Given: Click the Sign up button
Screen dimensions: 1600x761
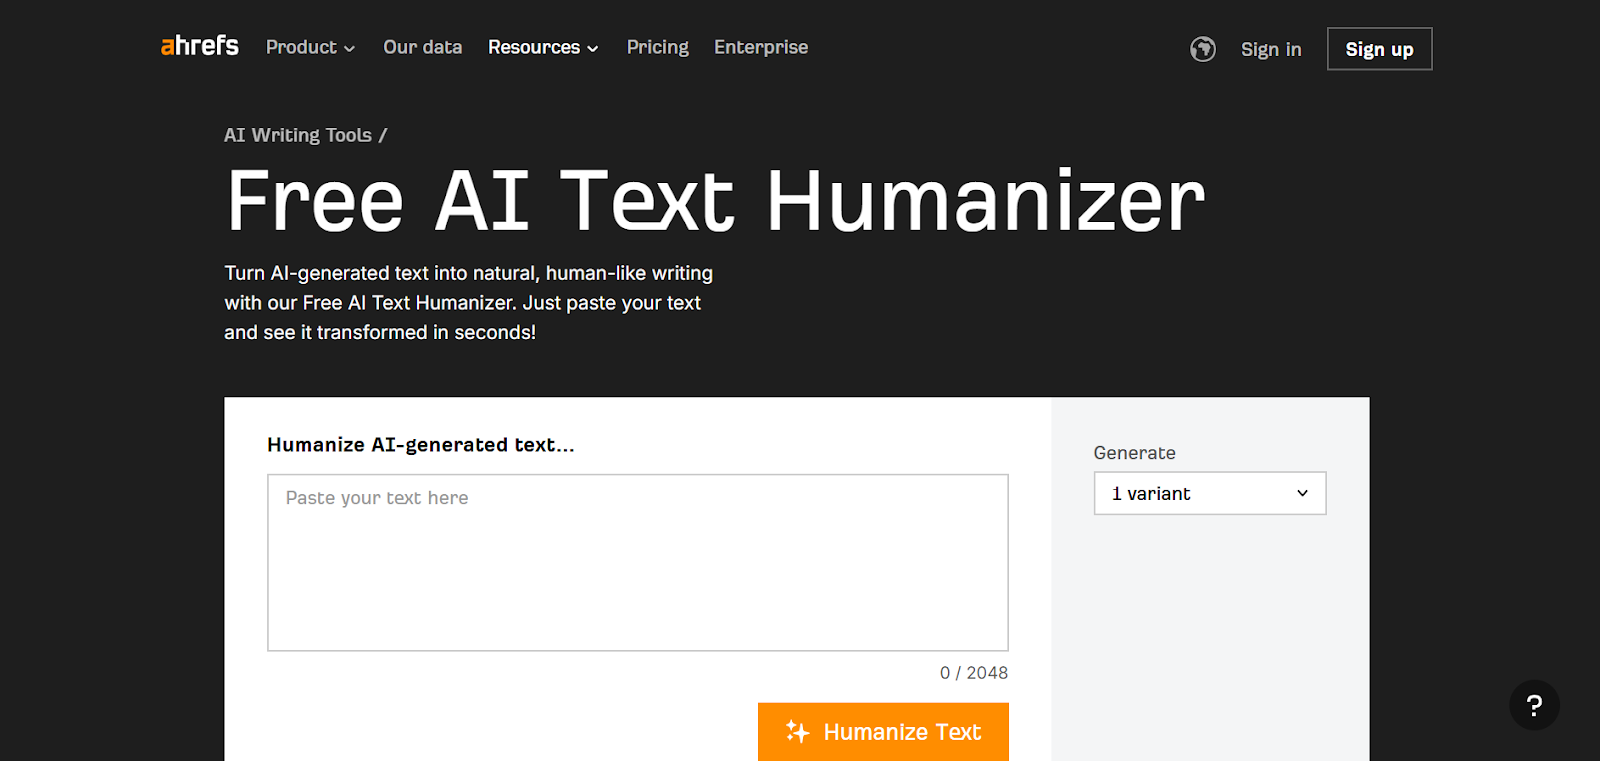Looking at the screenshot, I should (1380, 49).
